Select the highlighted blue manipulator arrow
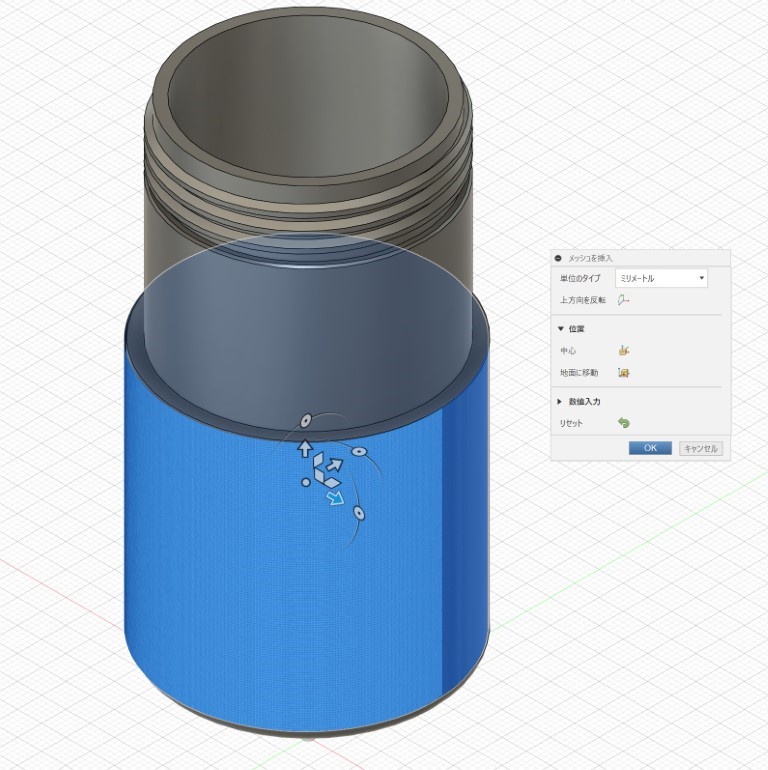 pos(336,497)
